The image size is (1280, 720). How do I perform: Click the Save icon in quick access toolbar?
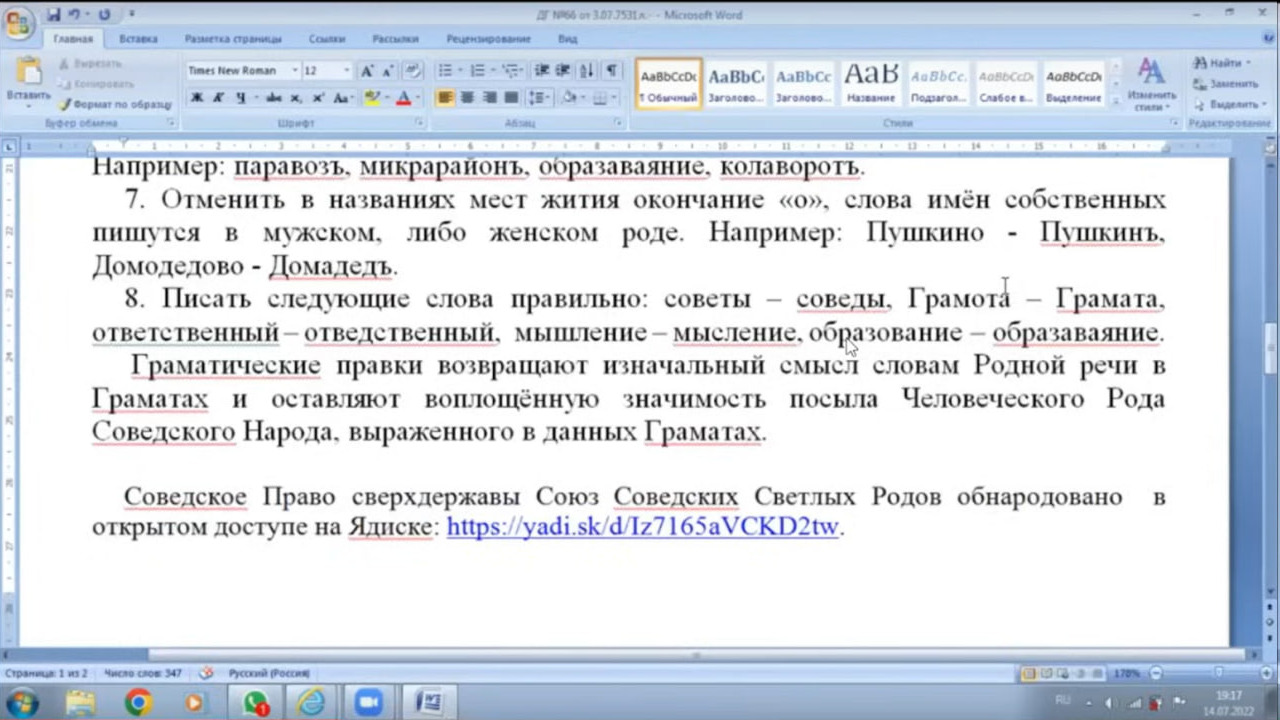(x=54, y=15)
